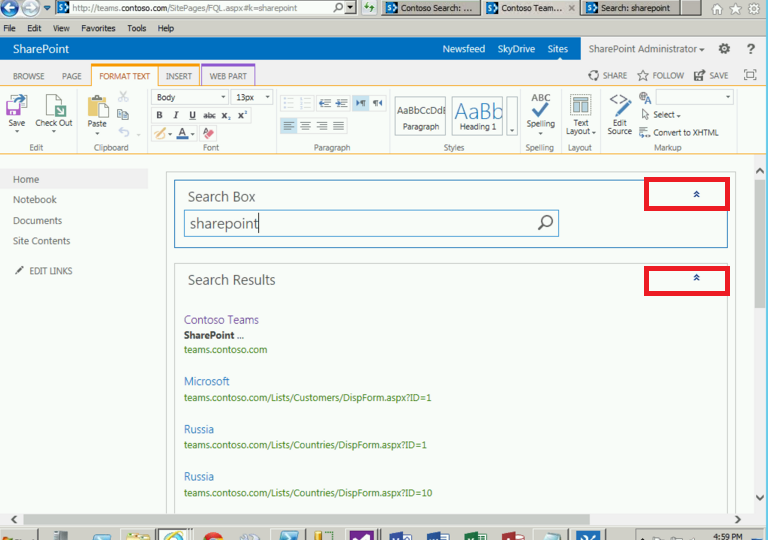This screenshot has width=768, height=540.
Task: Click EDIT LINKS in navigation
Action: (x=44, y=270)
